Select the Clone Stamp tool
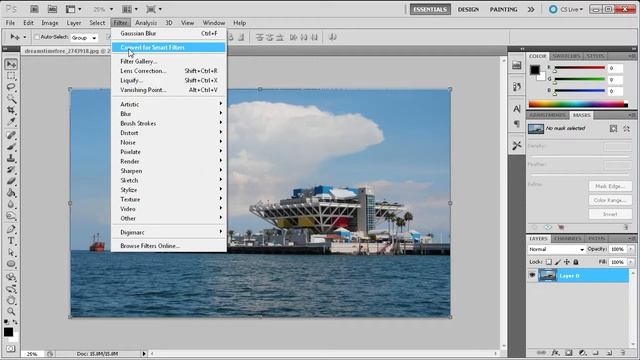640x360 pixels. [x=11, y=158]
